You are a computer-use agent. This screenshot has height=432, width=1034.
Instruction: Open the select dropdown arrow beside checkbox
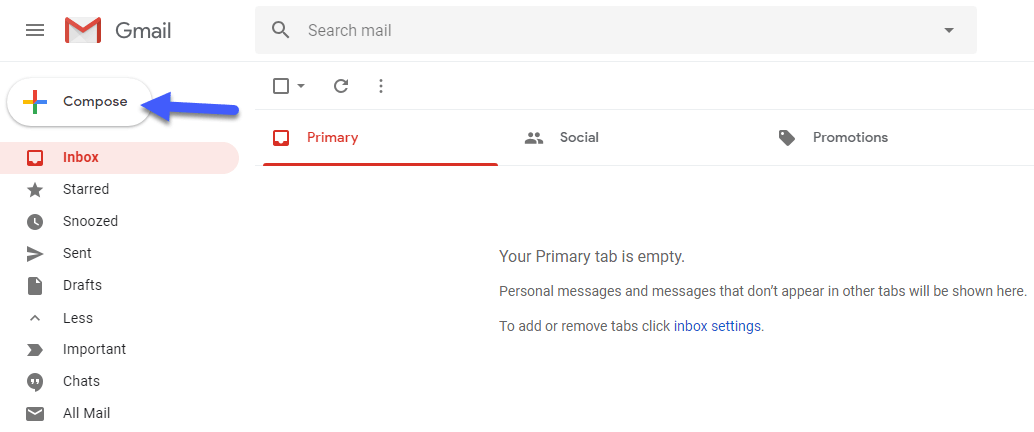click(301, 86)
